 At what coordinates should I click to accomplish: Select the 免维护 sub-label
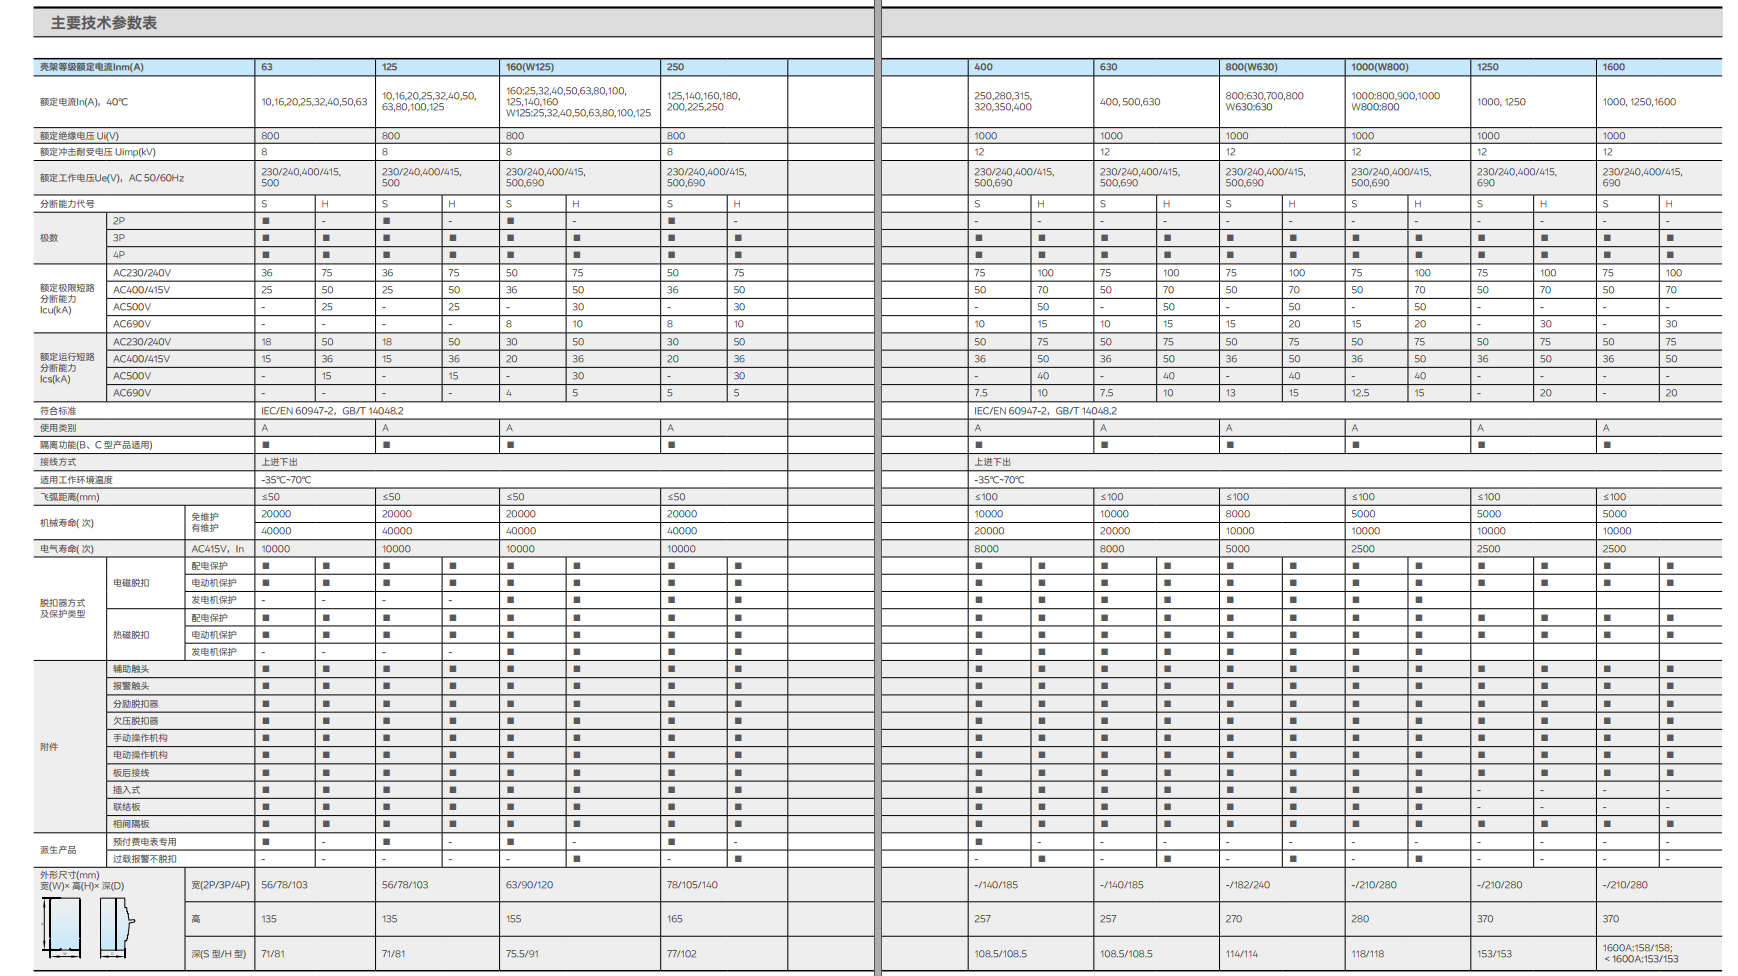[205, 517]
